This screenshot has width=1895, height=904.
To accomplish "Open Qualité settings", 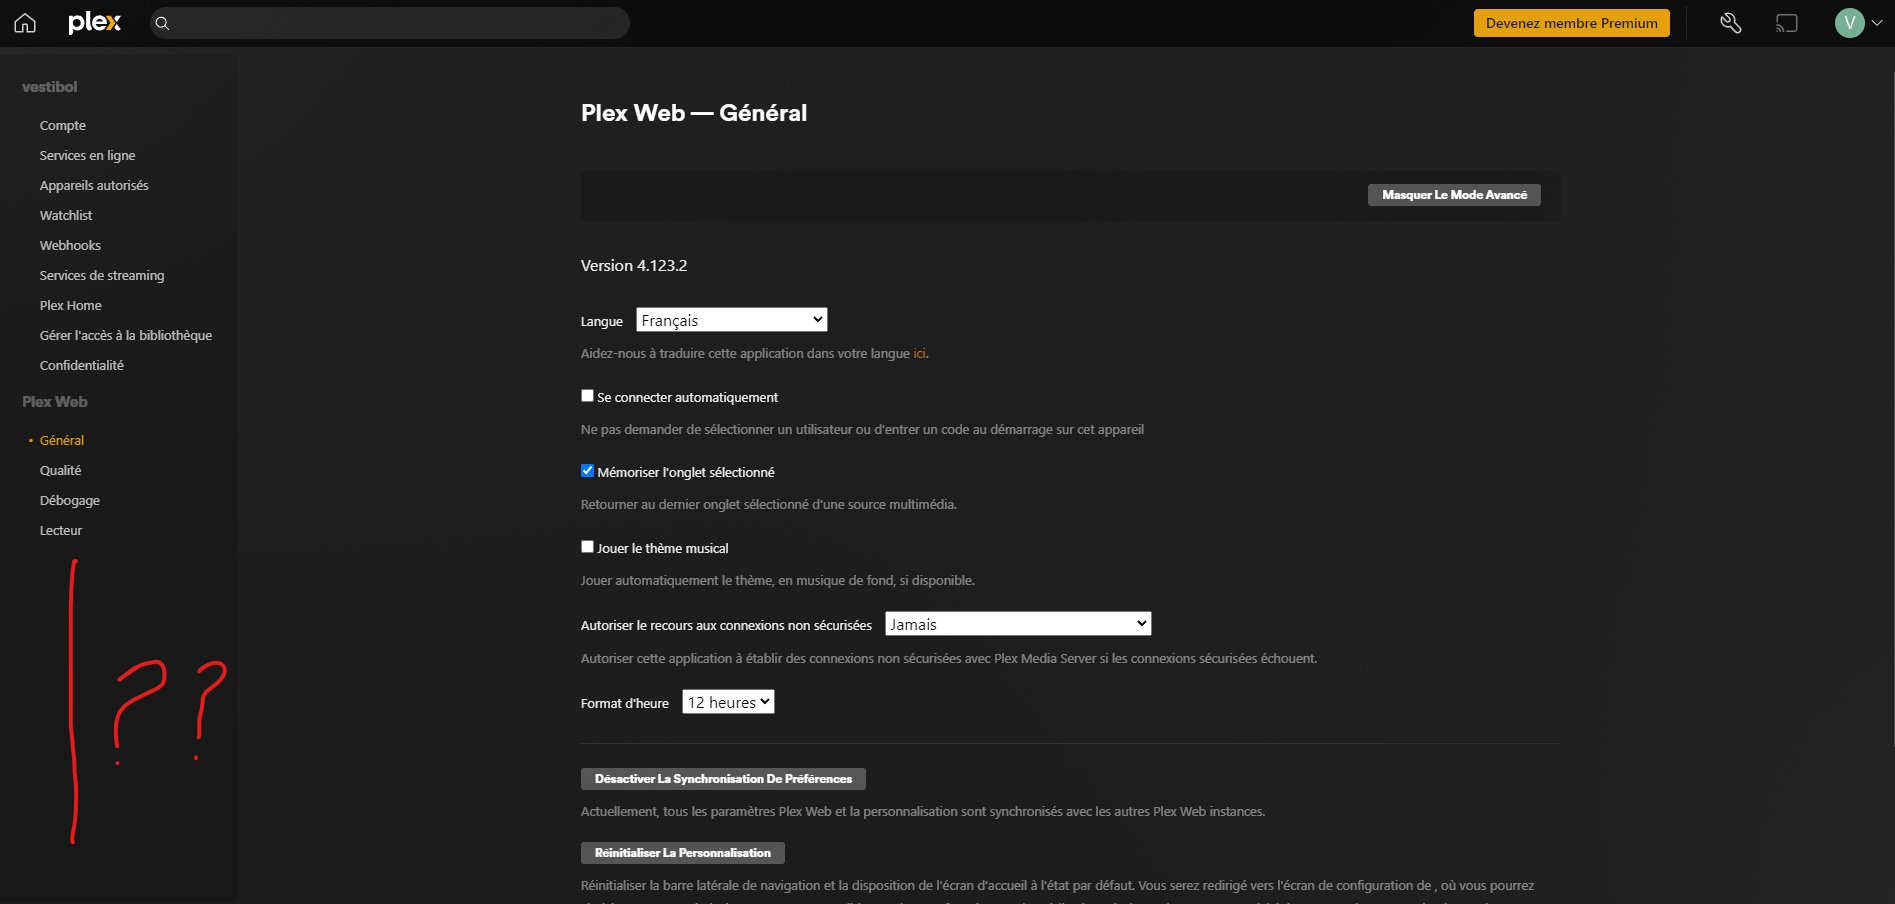I will tap(61, 470).
